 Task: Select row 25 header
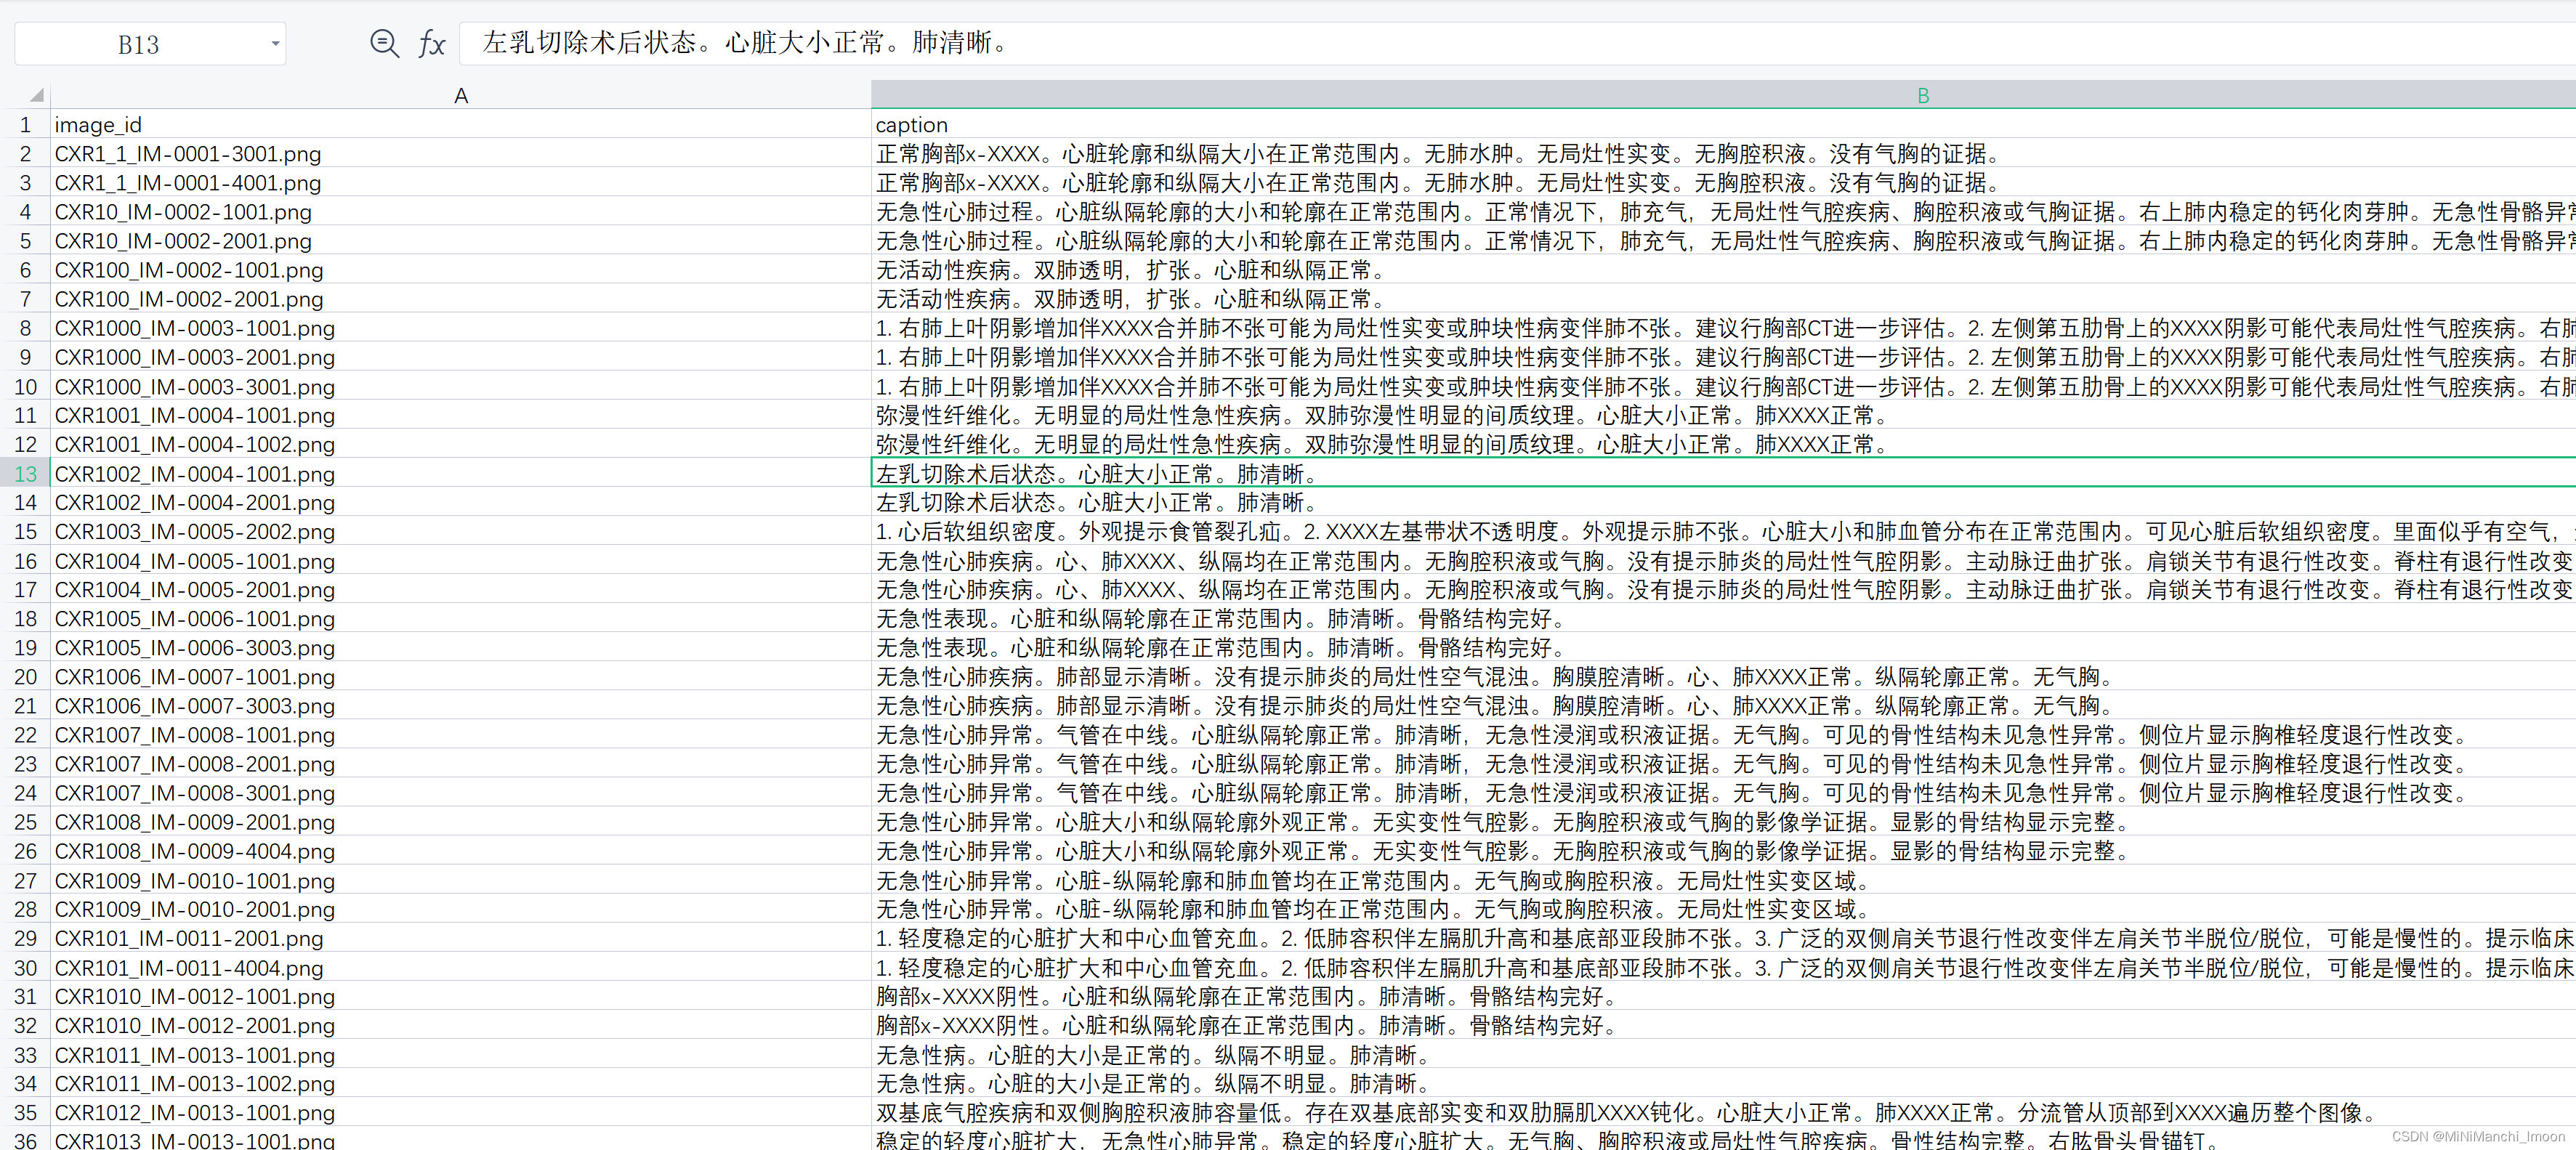[25, 822]
